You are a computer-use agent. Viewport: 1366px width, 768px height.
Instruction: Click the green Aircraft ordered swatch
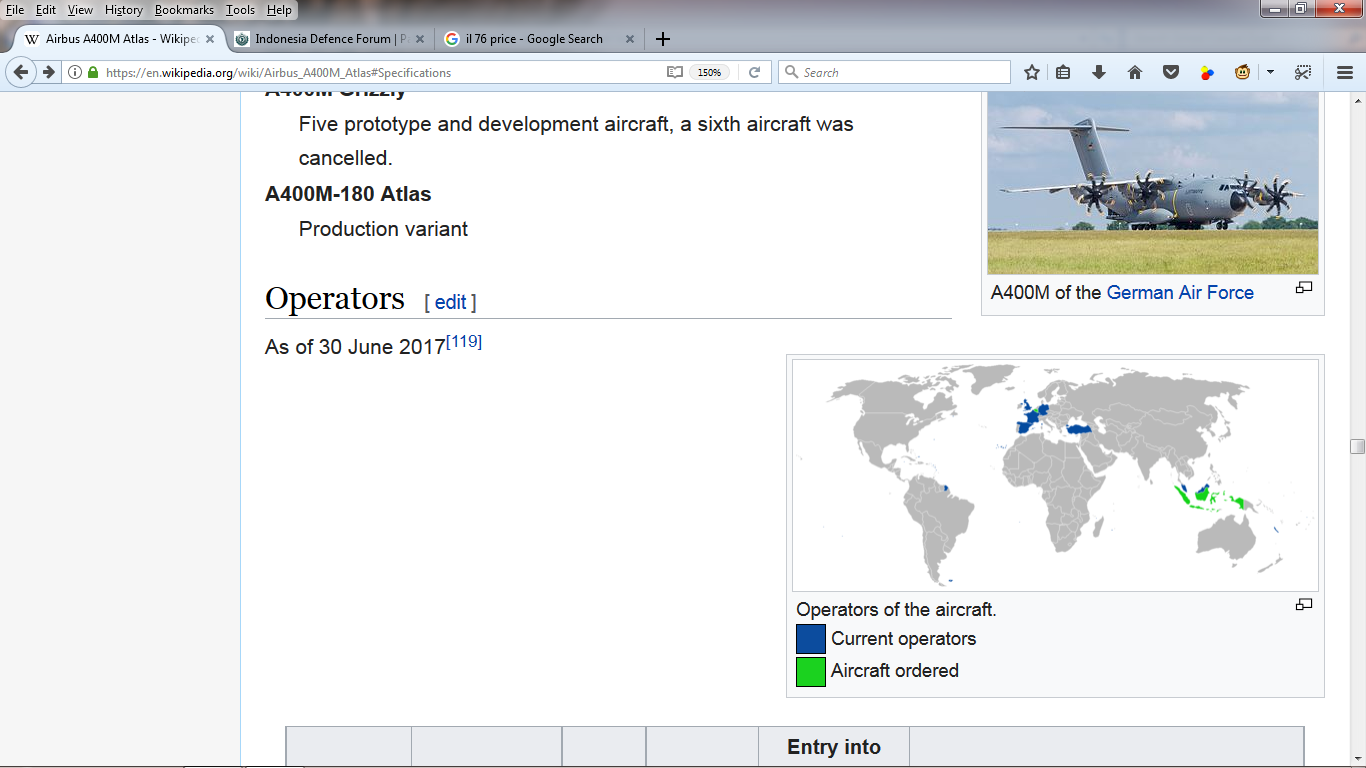(811, 671)
